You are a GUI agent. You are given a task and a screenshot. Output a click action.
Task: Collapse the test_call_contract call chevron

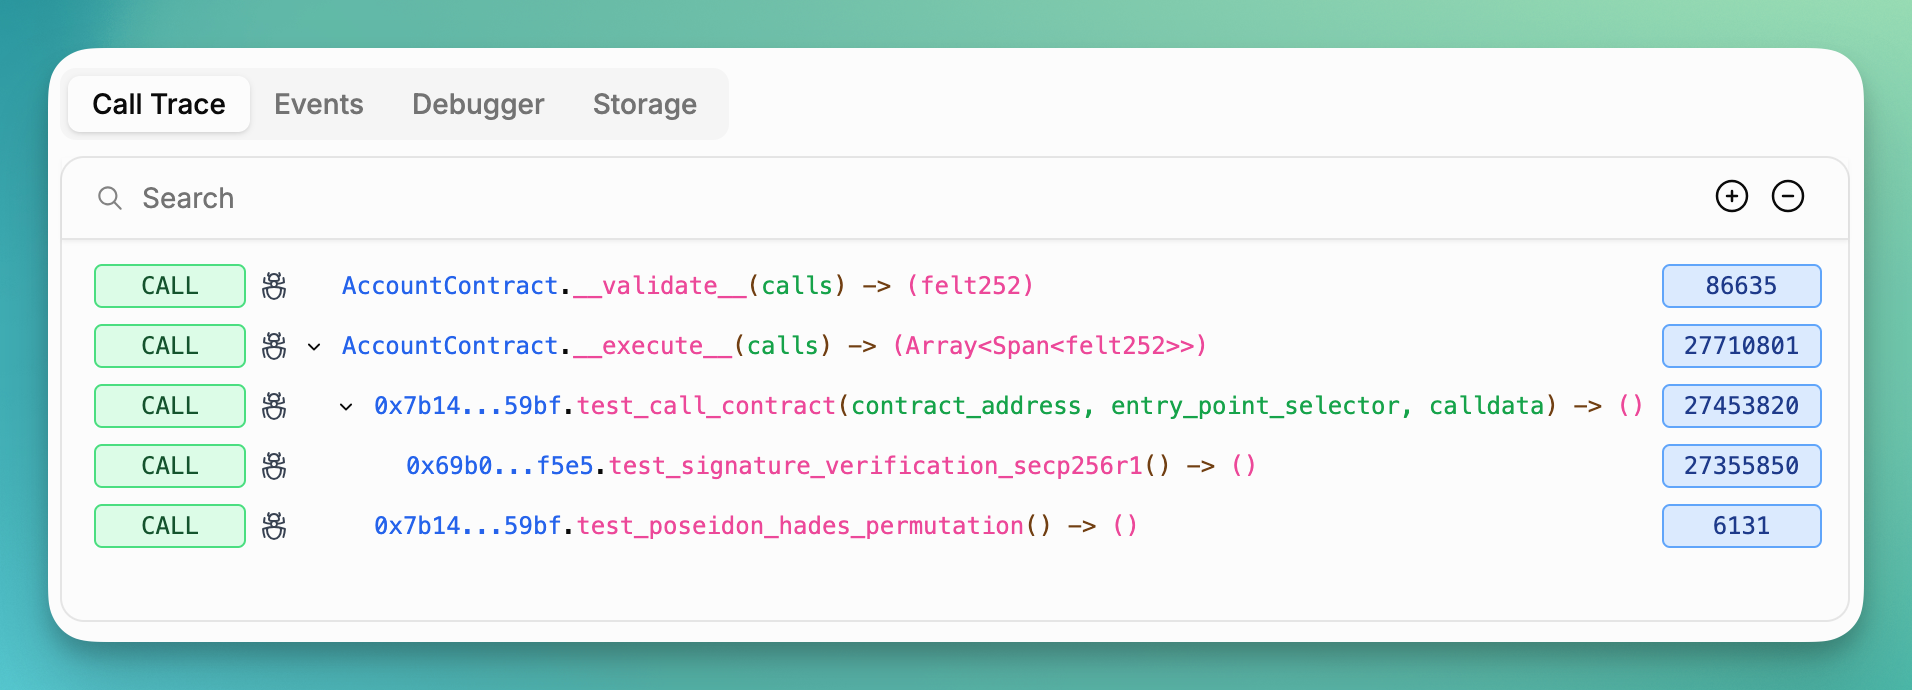coord(346,407)
